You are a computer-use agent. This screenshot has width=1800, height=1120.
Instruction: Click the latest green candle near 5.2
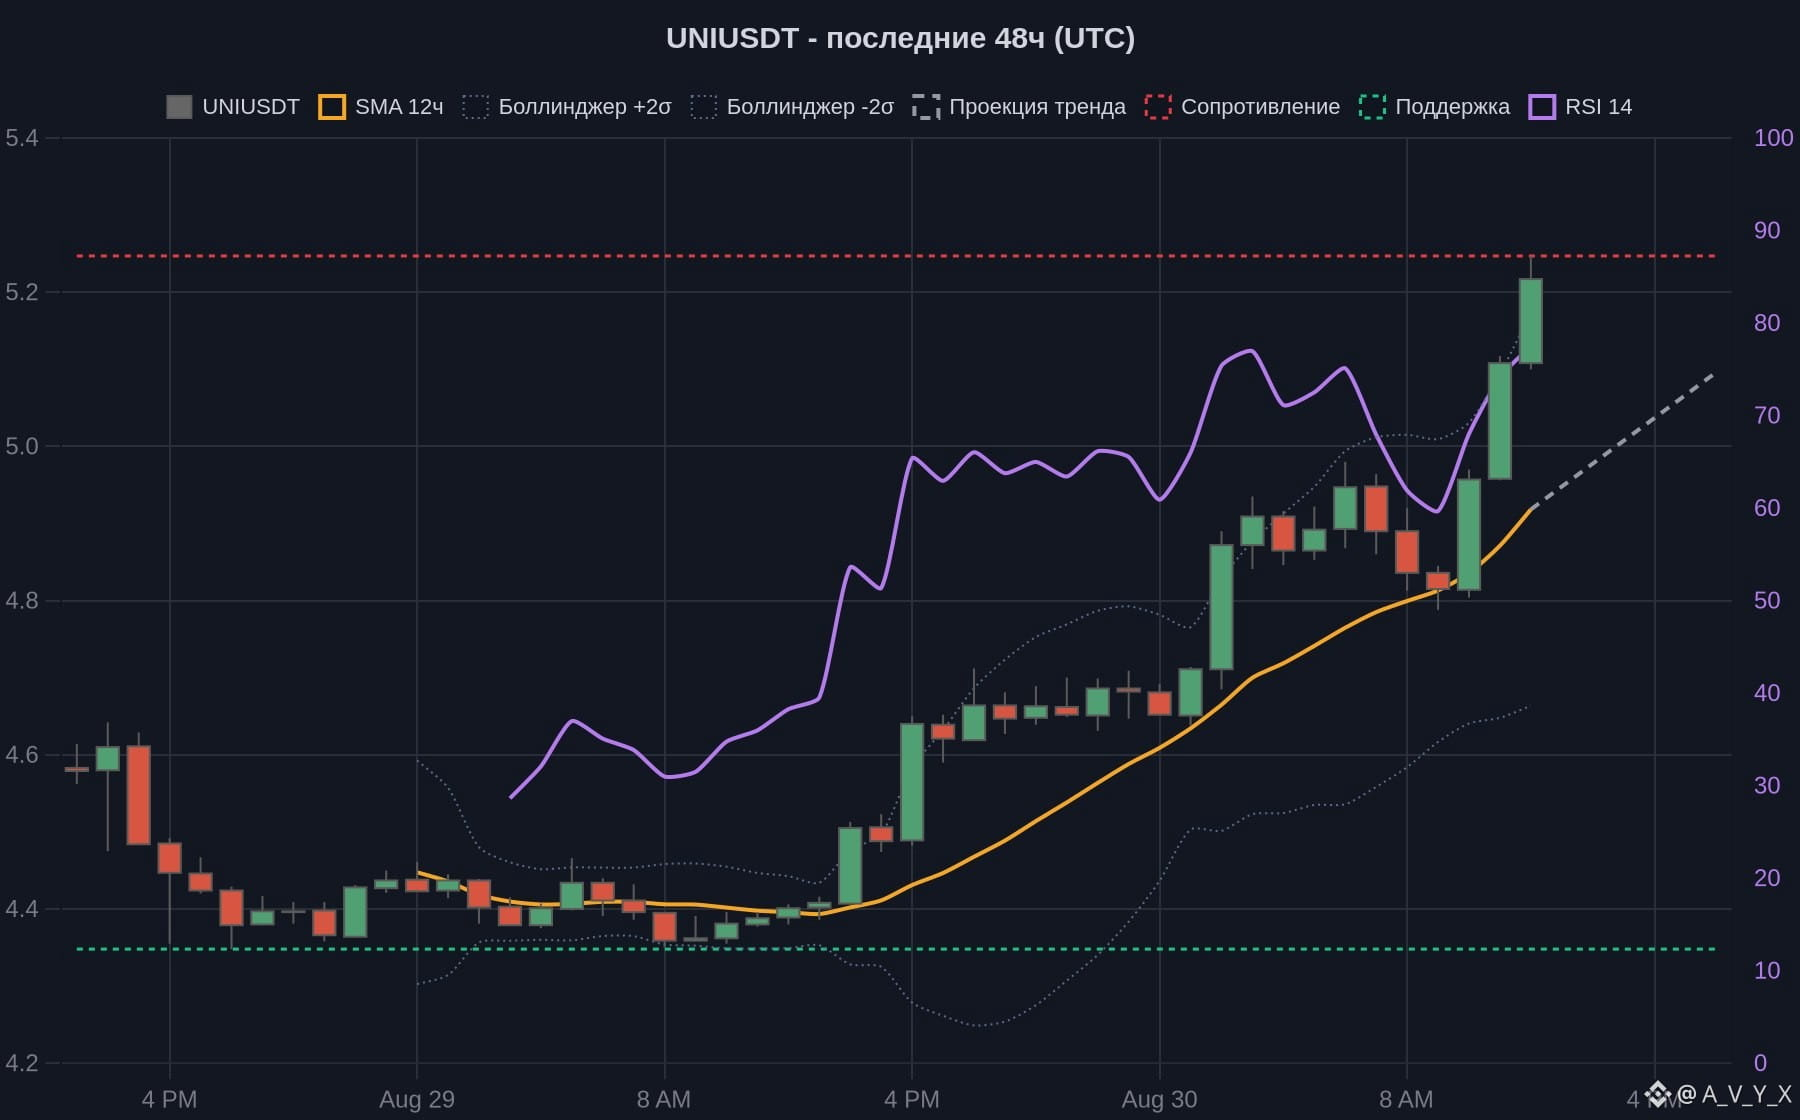point(1530,320)
